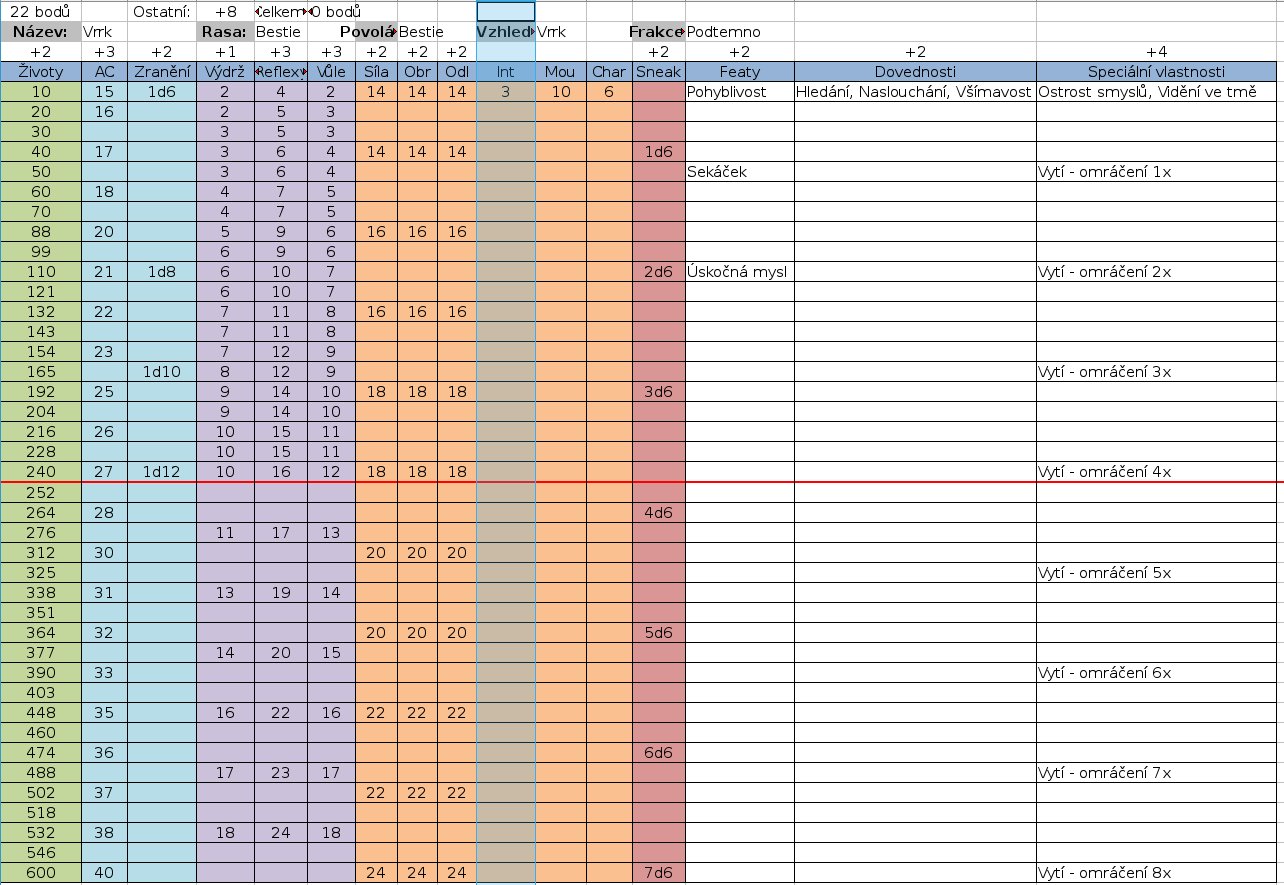The image size is (1284, 885).
Task: Select the Sneak column header
Action: click(658, 72)
